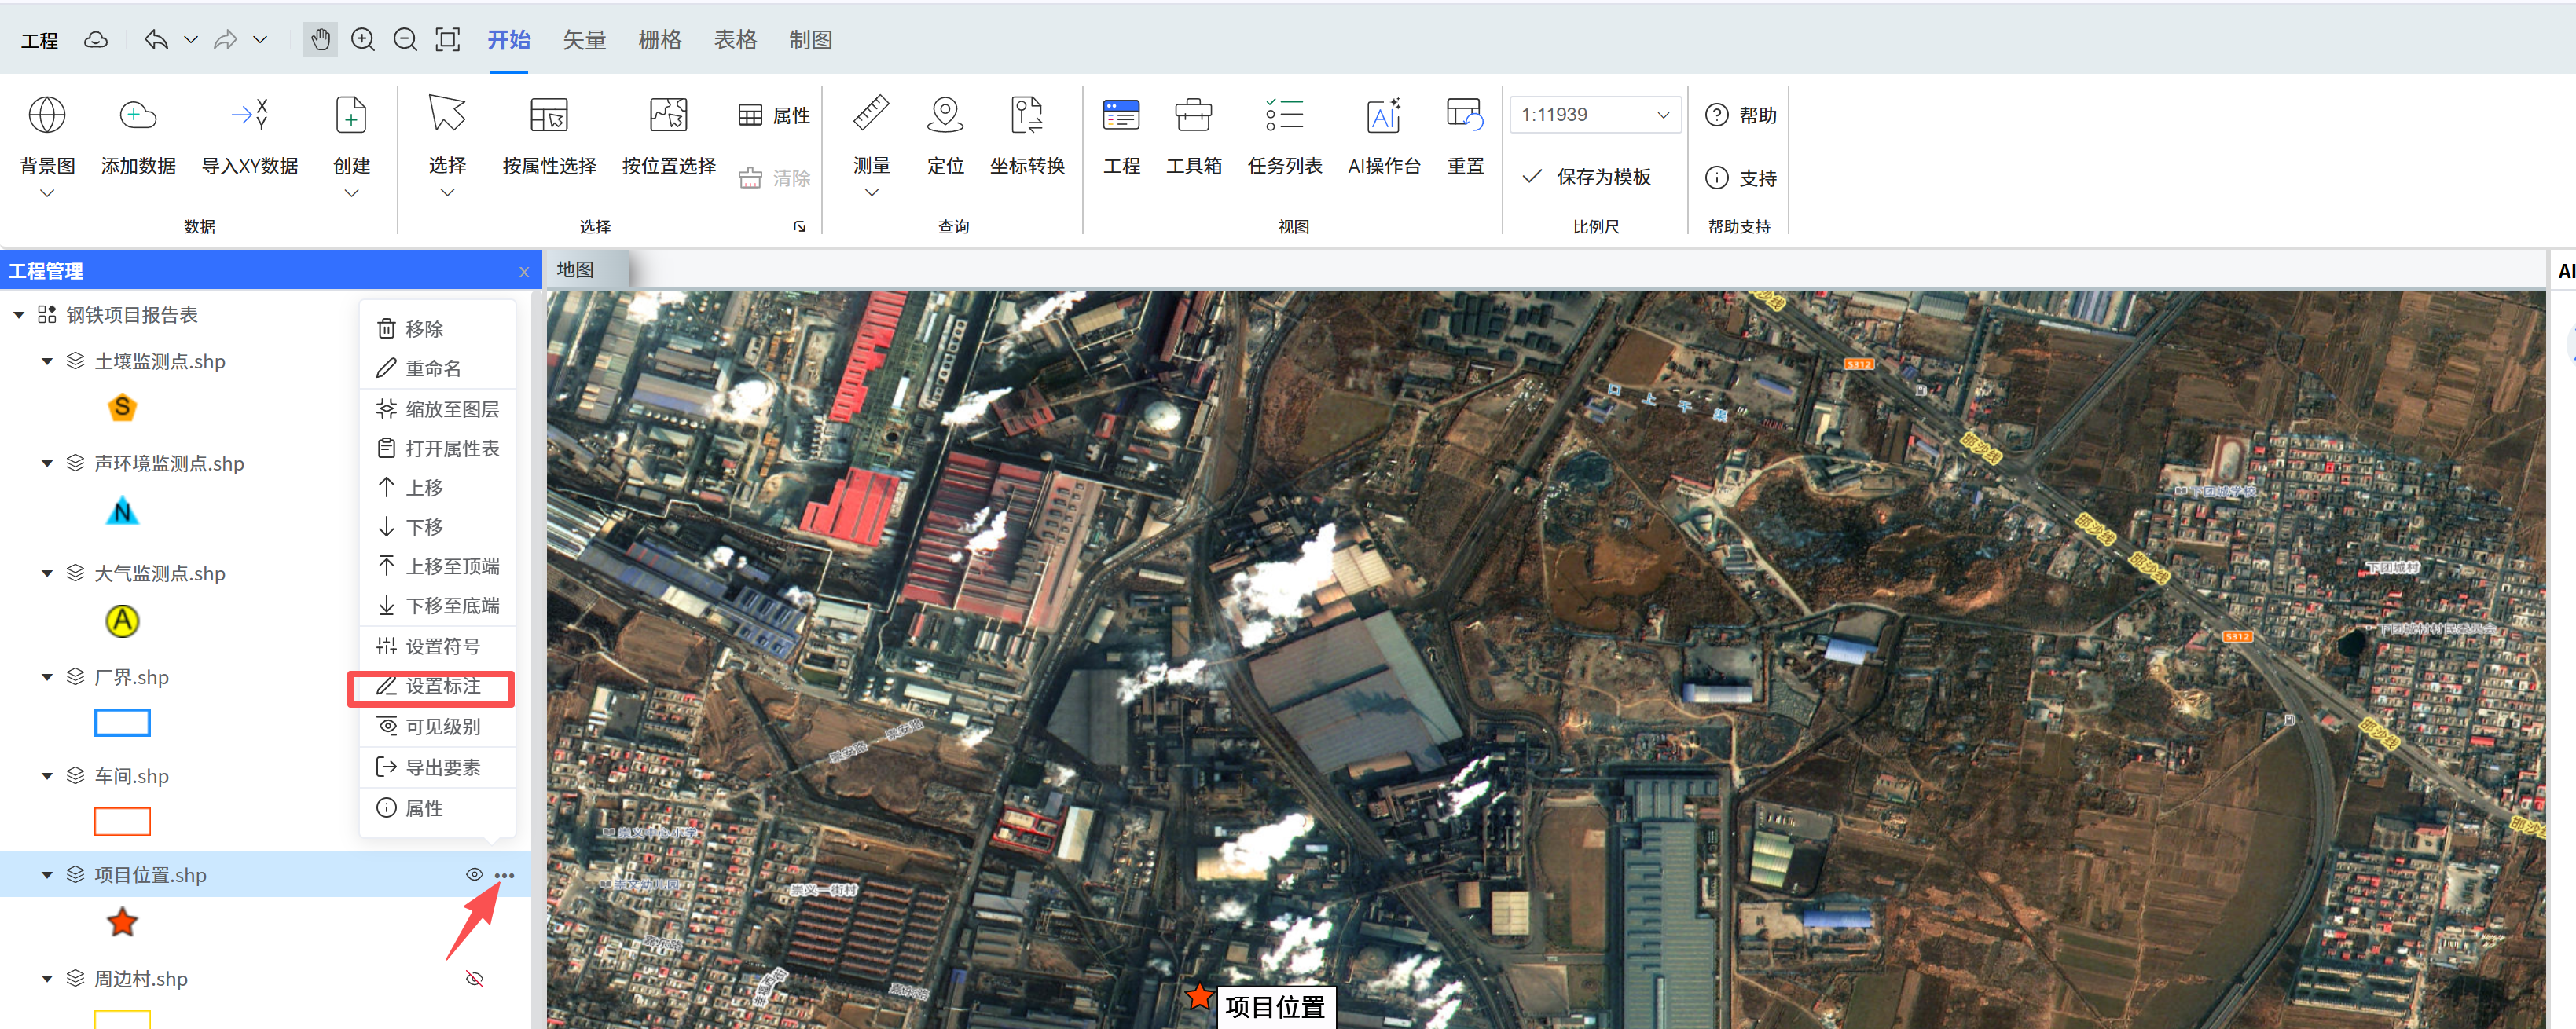The height and width of the screenshot is (1029, 2576).
Task: Open the Add Data cloud tool
Action: point(137,116)
